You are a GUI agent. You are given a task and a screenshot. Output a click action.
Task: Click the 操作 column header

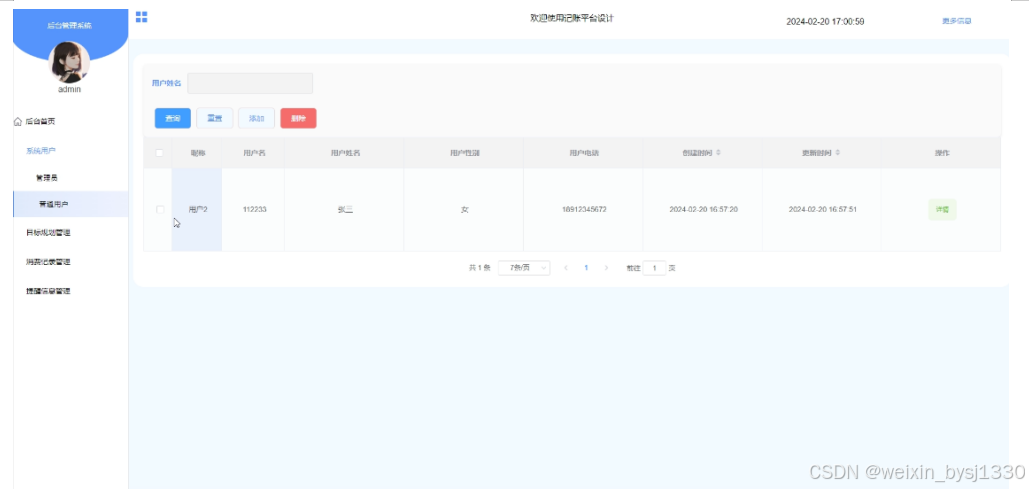tap(942, 153)
